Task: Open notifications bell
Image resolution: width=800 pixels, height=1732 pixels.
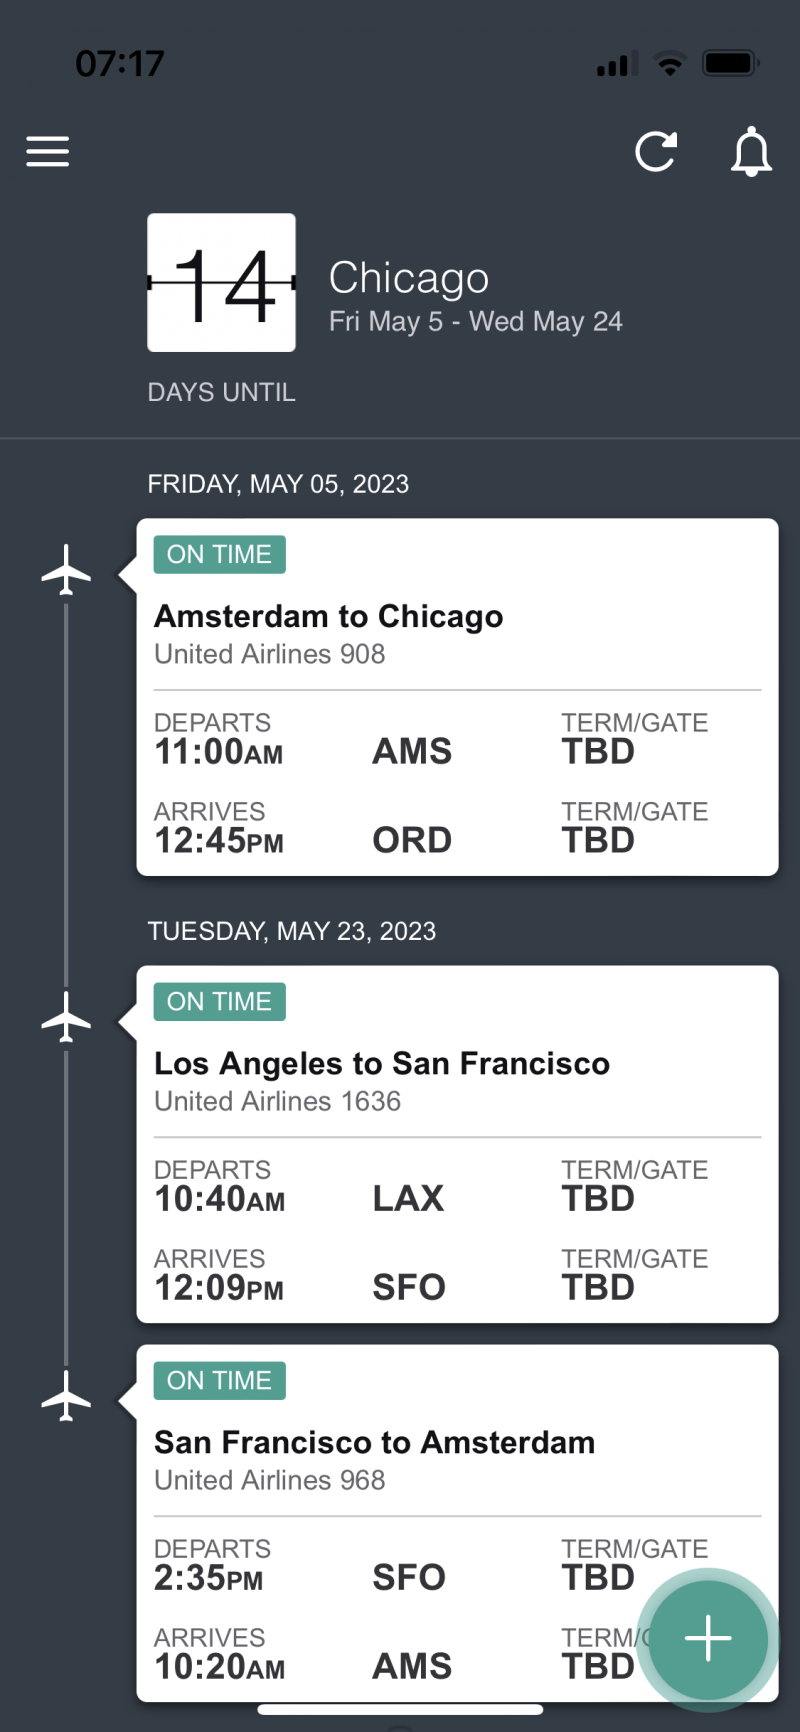Action: click(751, 152)
